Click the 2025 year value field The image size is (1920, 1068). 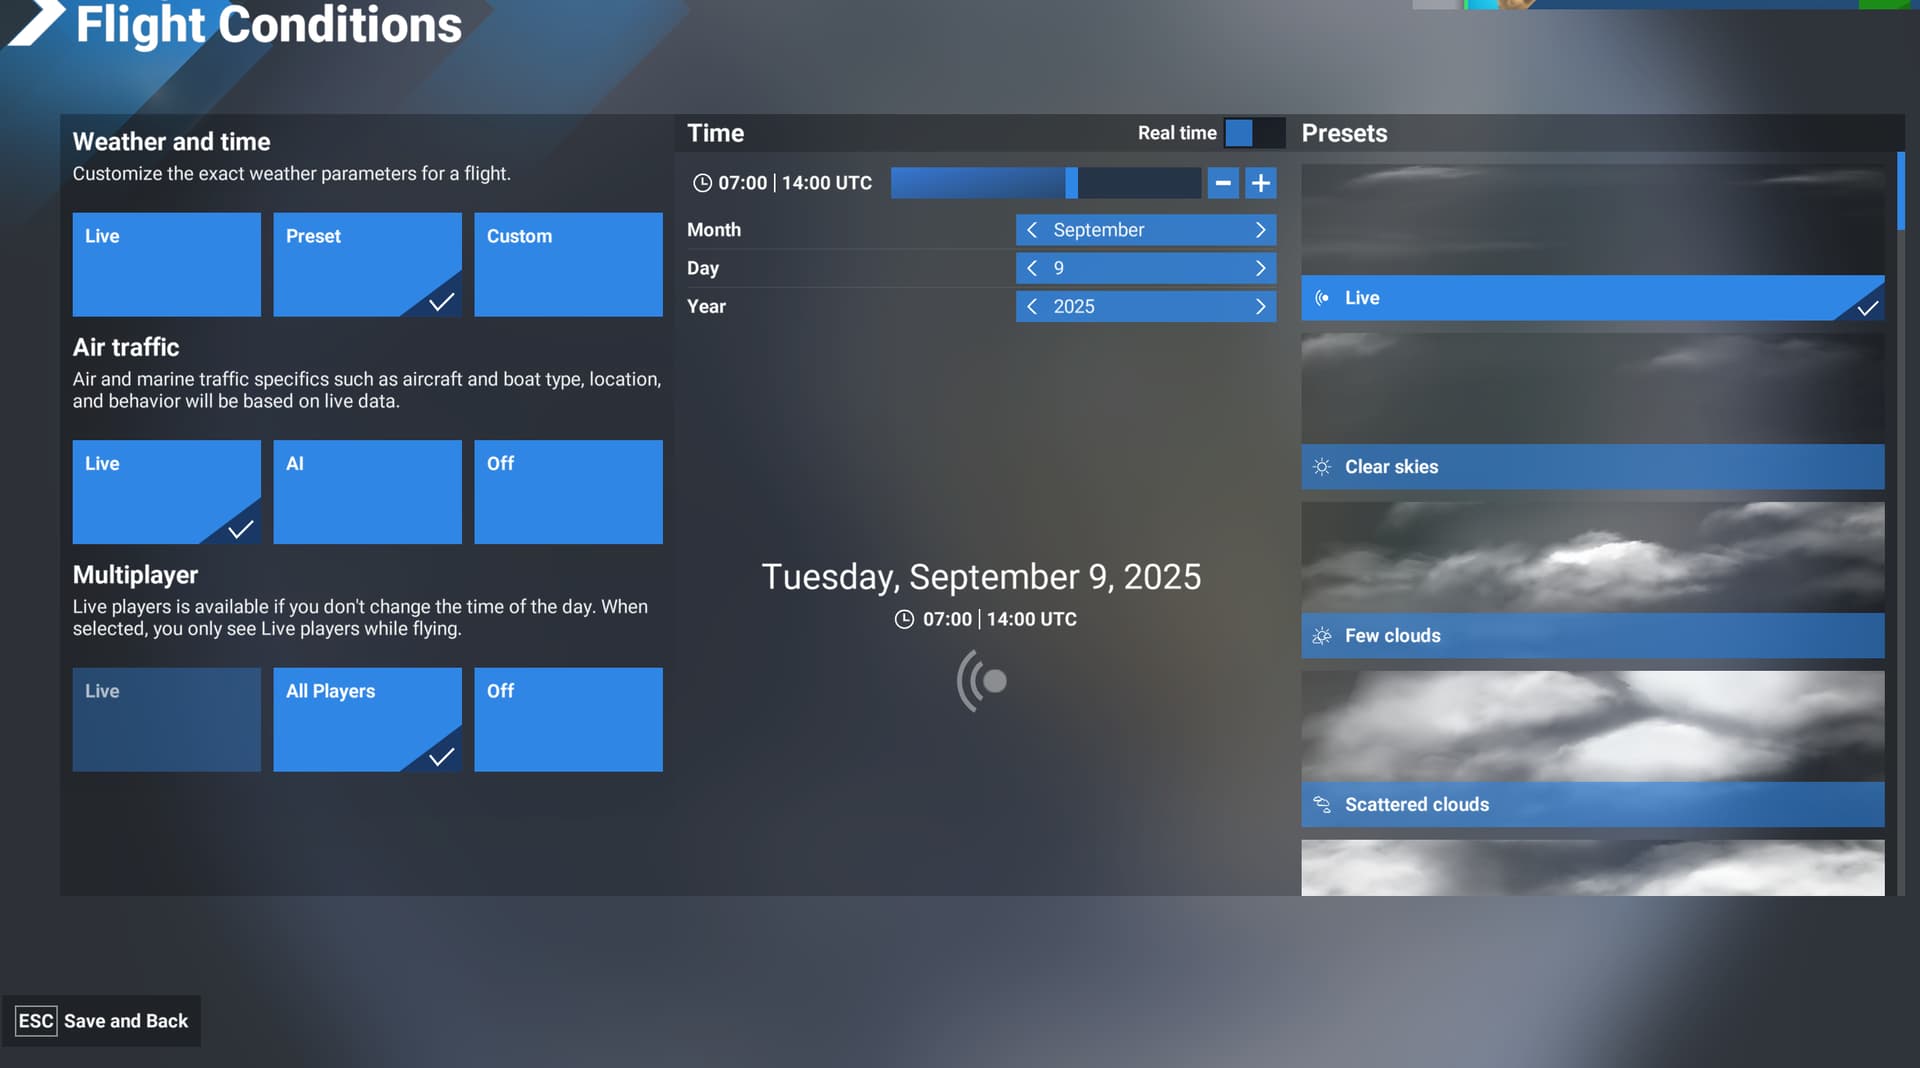click(x=1146, y=306)
